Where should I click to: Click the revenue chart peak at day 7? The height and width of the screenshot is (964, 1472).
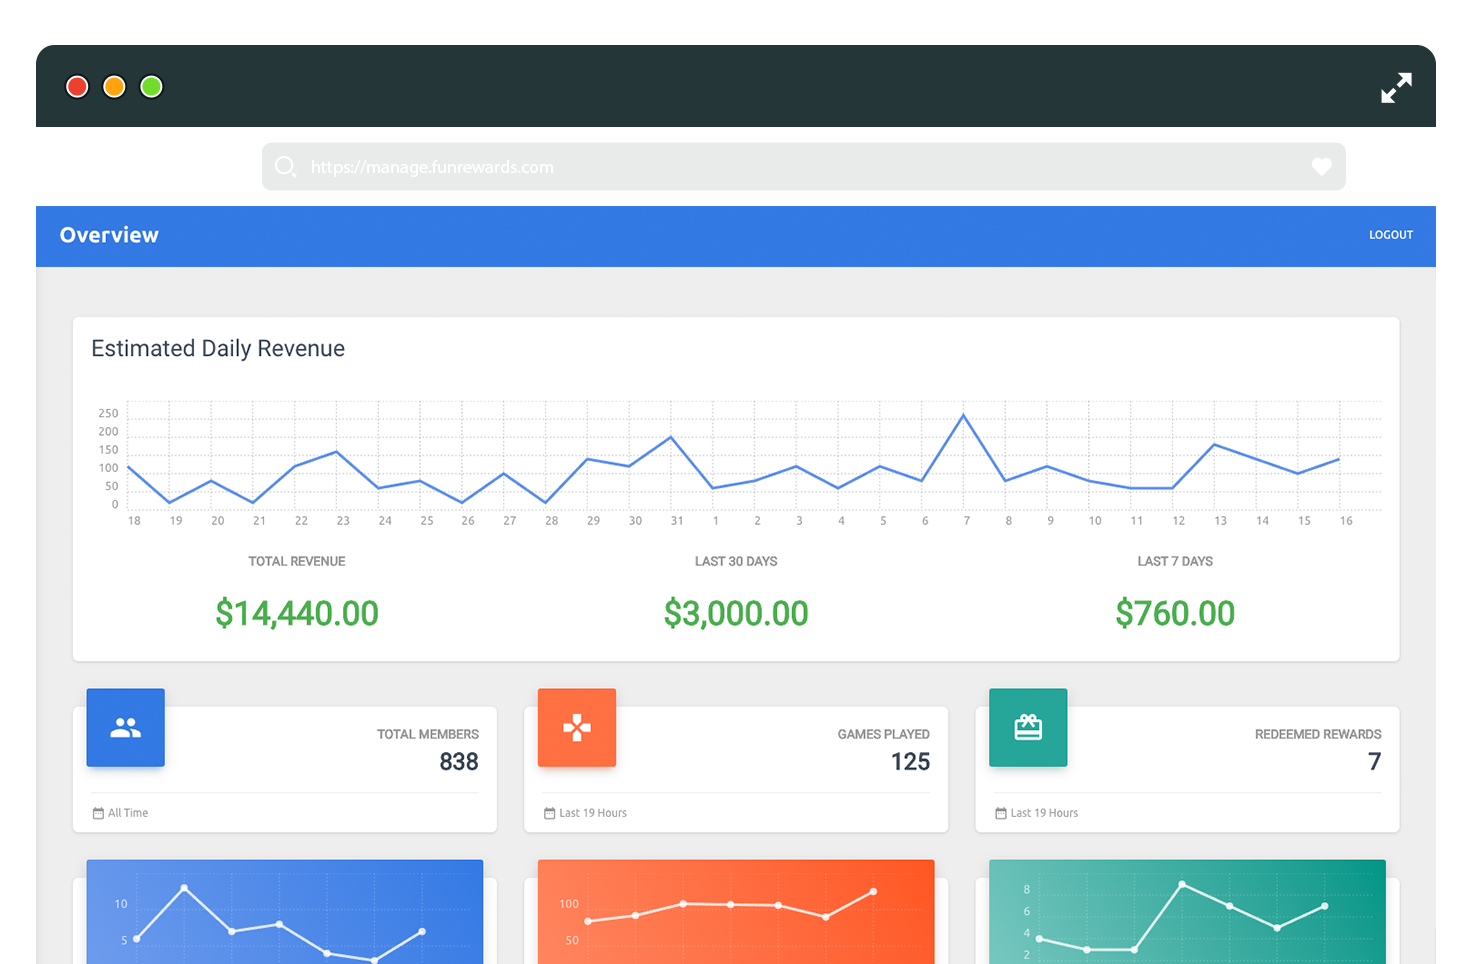tap(964, 415)
